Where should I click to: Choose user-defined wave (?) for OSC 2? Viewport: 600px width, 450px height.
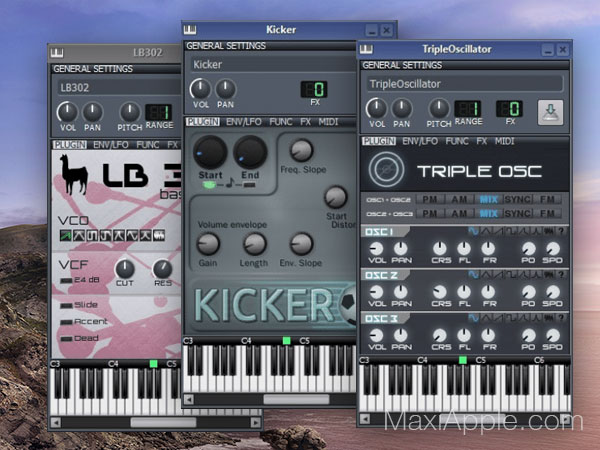tap(561, 274)
